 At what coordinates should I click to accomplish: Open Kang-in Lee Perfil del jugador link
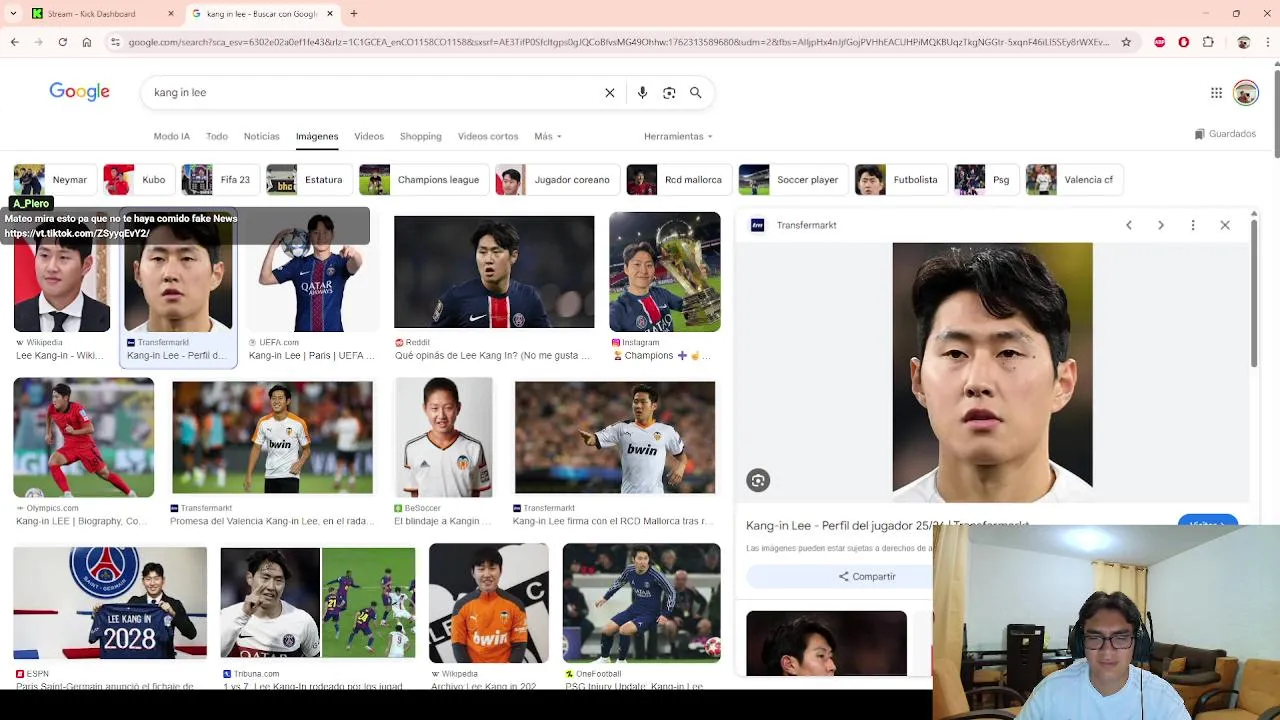(887, 525)
